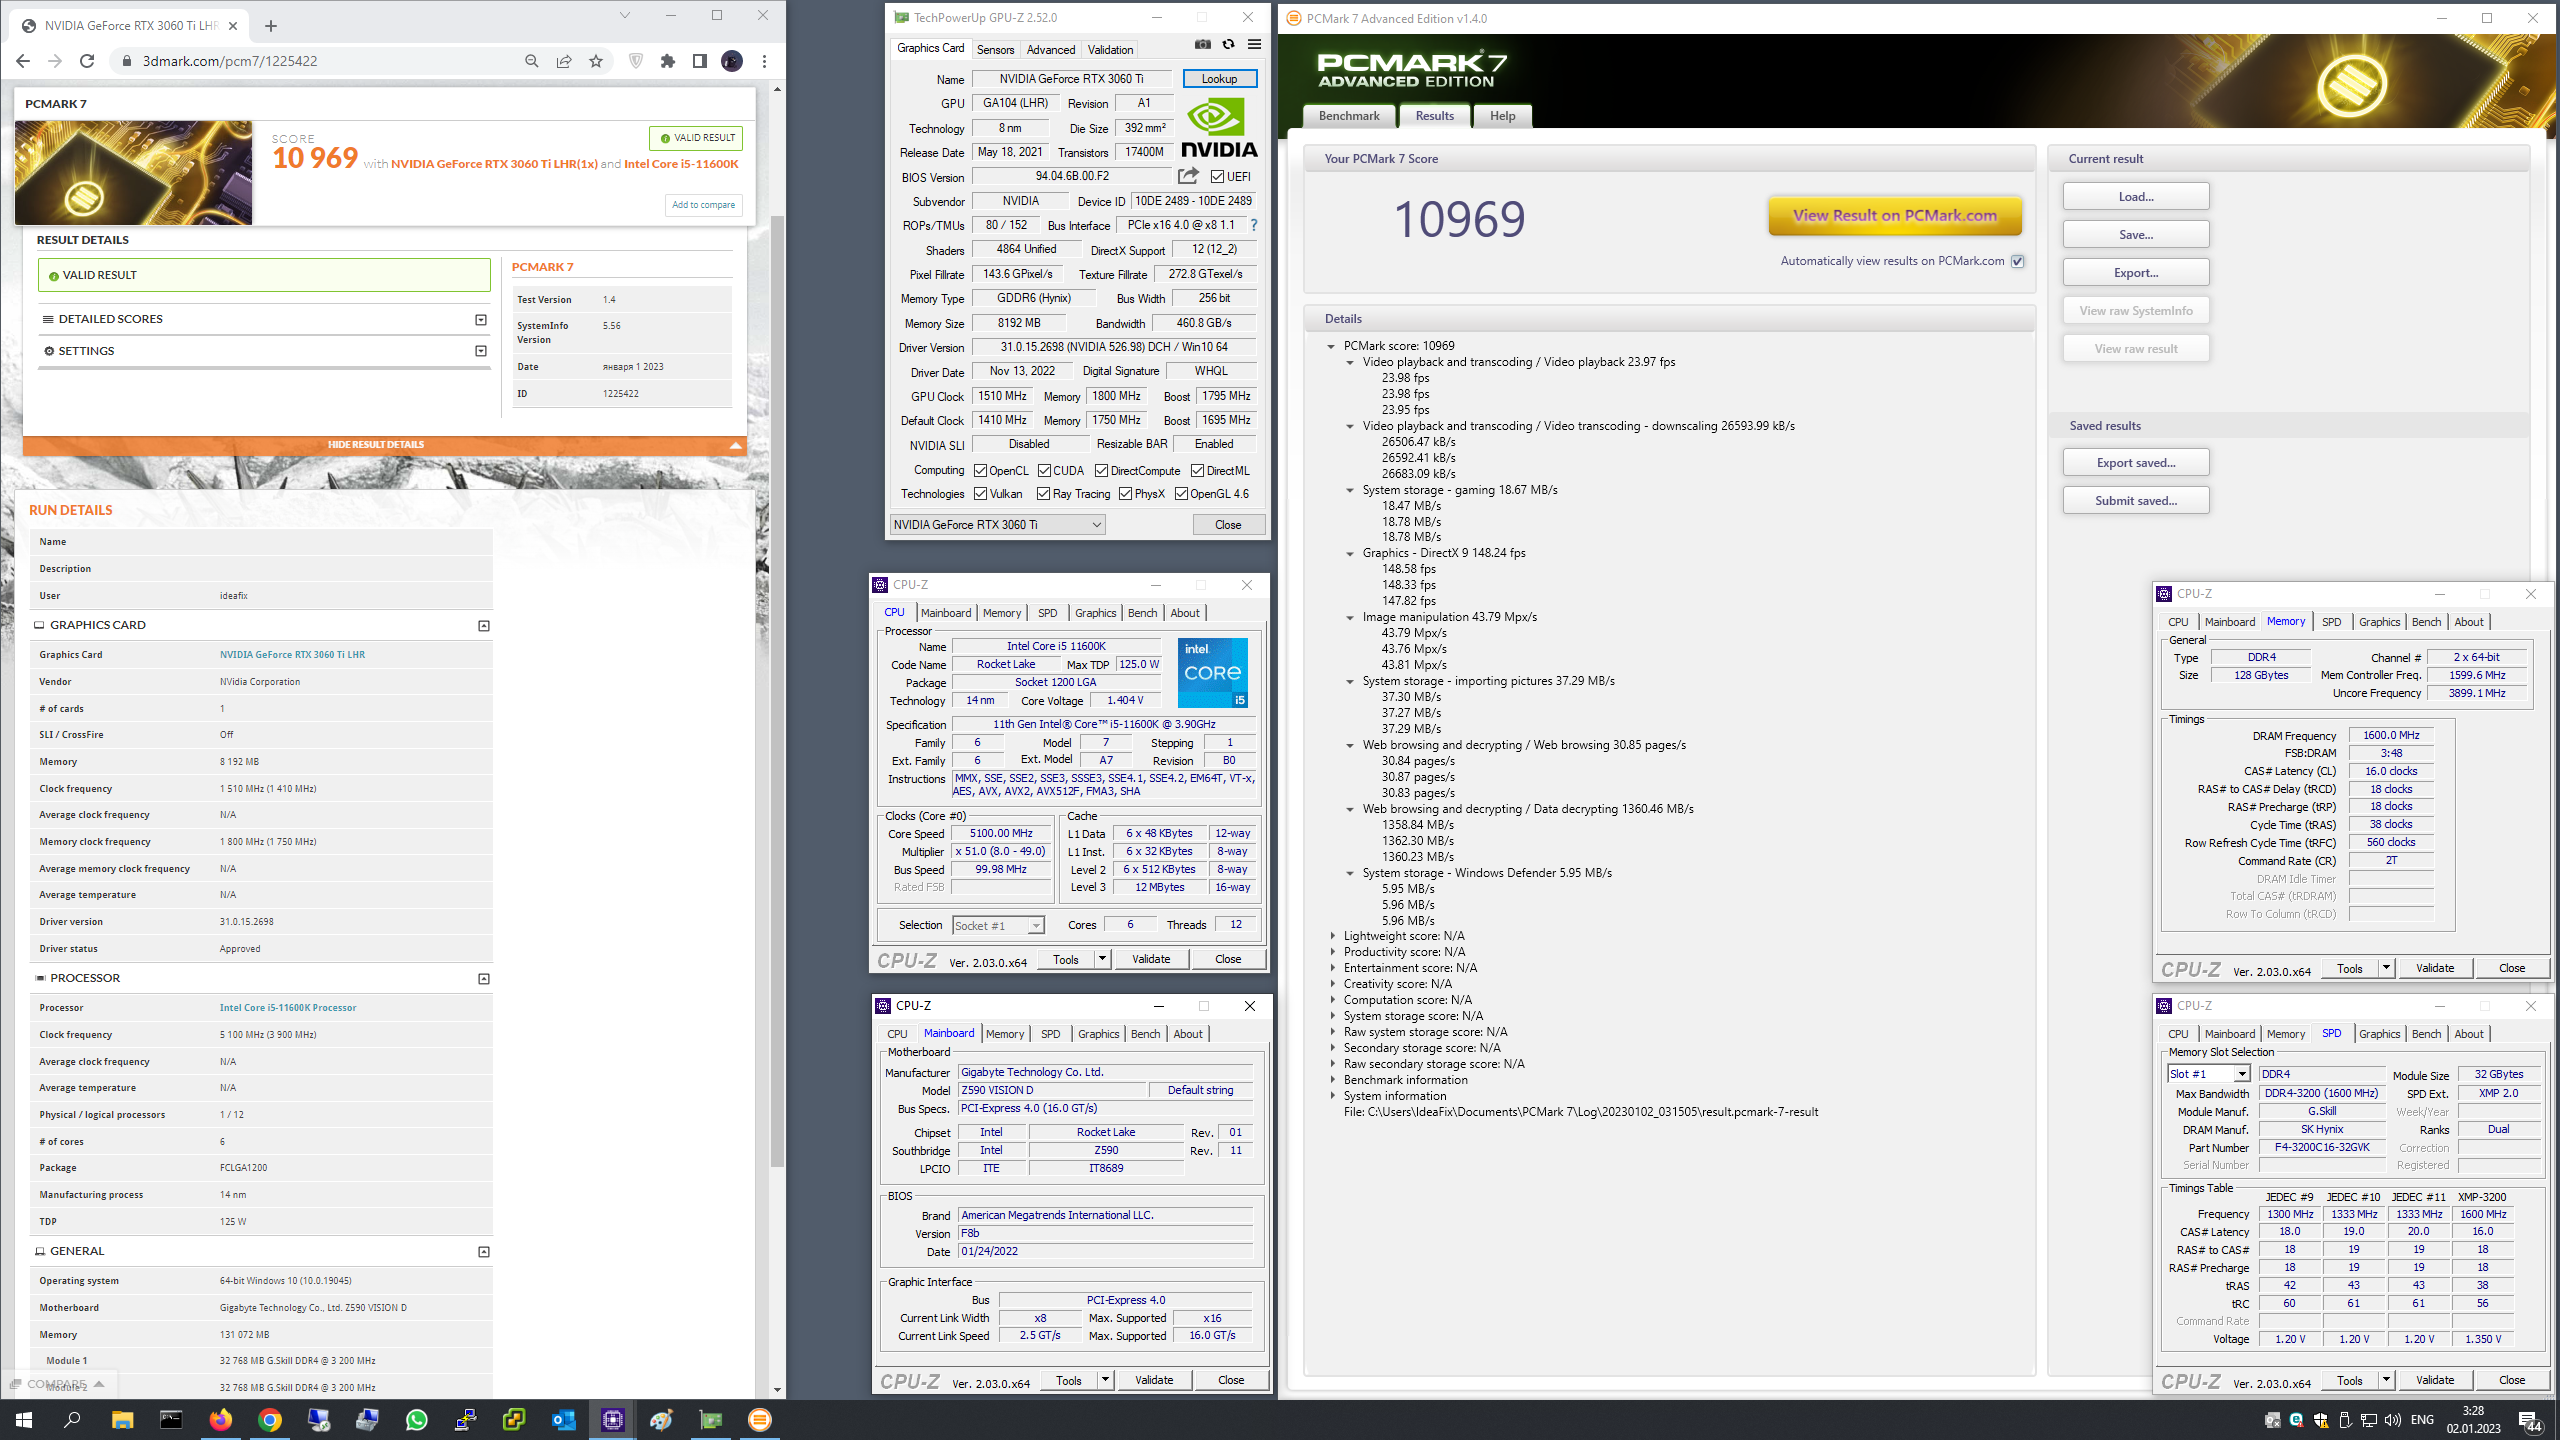Click share page icon in address bar
The image size is (2560, 1440).
pos(564,61)
